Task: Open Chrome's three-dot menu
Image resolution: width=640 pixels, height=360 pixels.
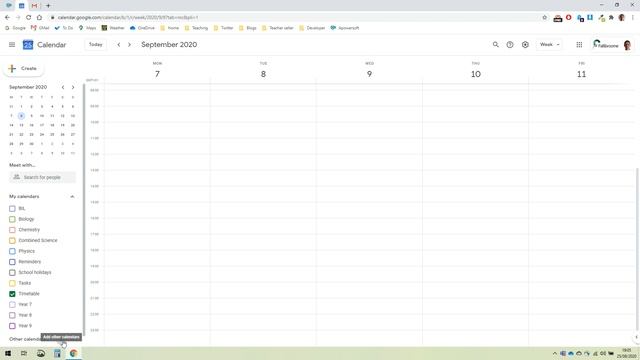Action: (633, 18)
